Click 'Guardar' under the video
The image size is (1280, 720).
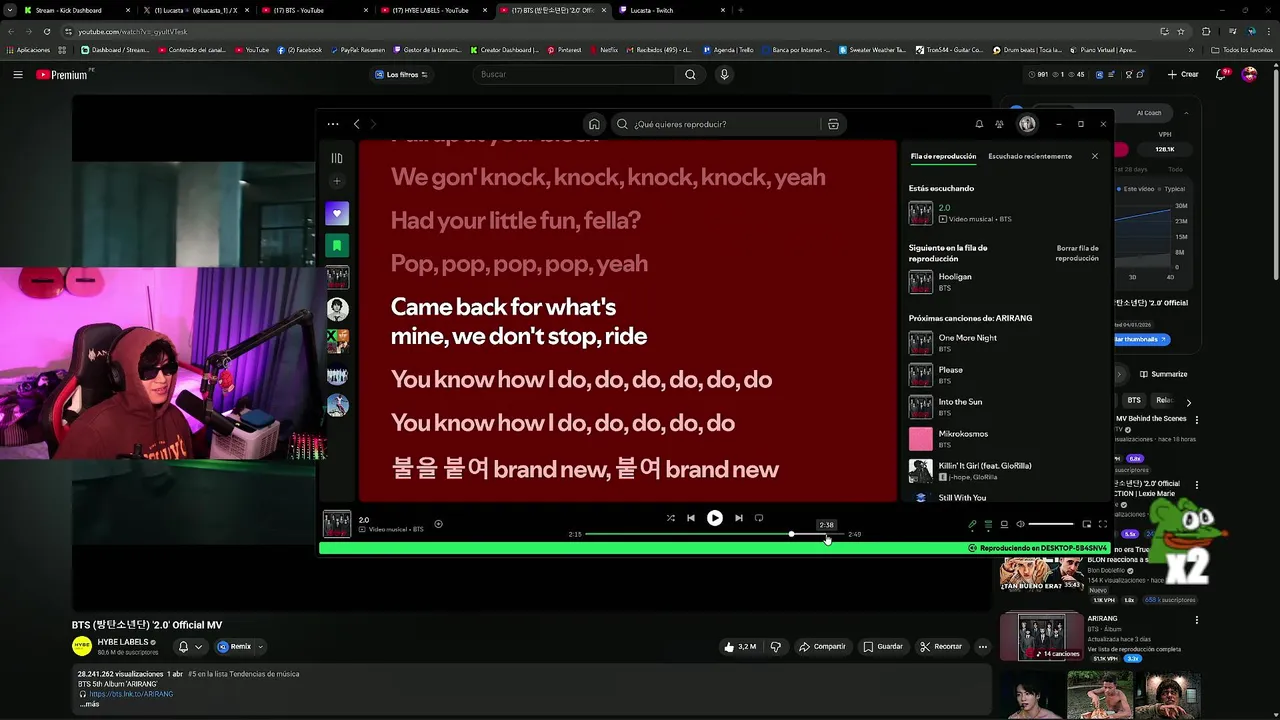coord(883,647)
